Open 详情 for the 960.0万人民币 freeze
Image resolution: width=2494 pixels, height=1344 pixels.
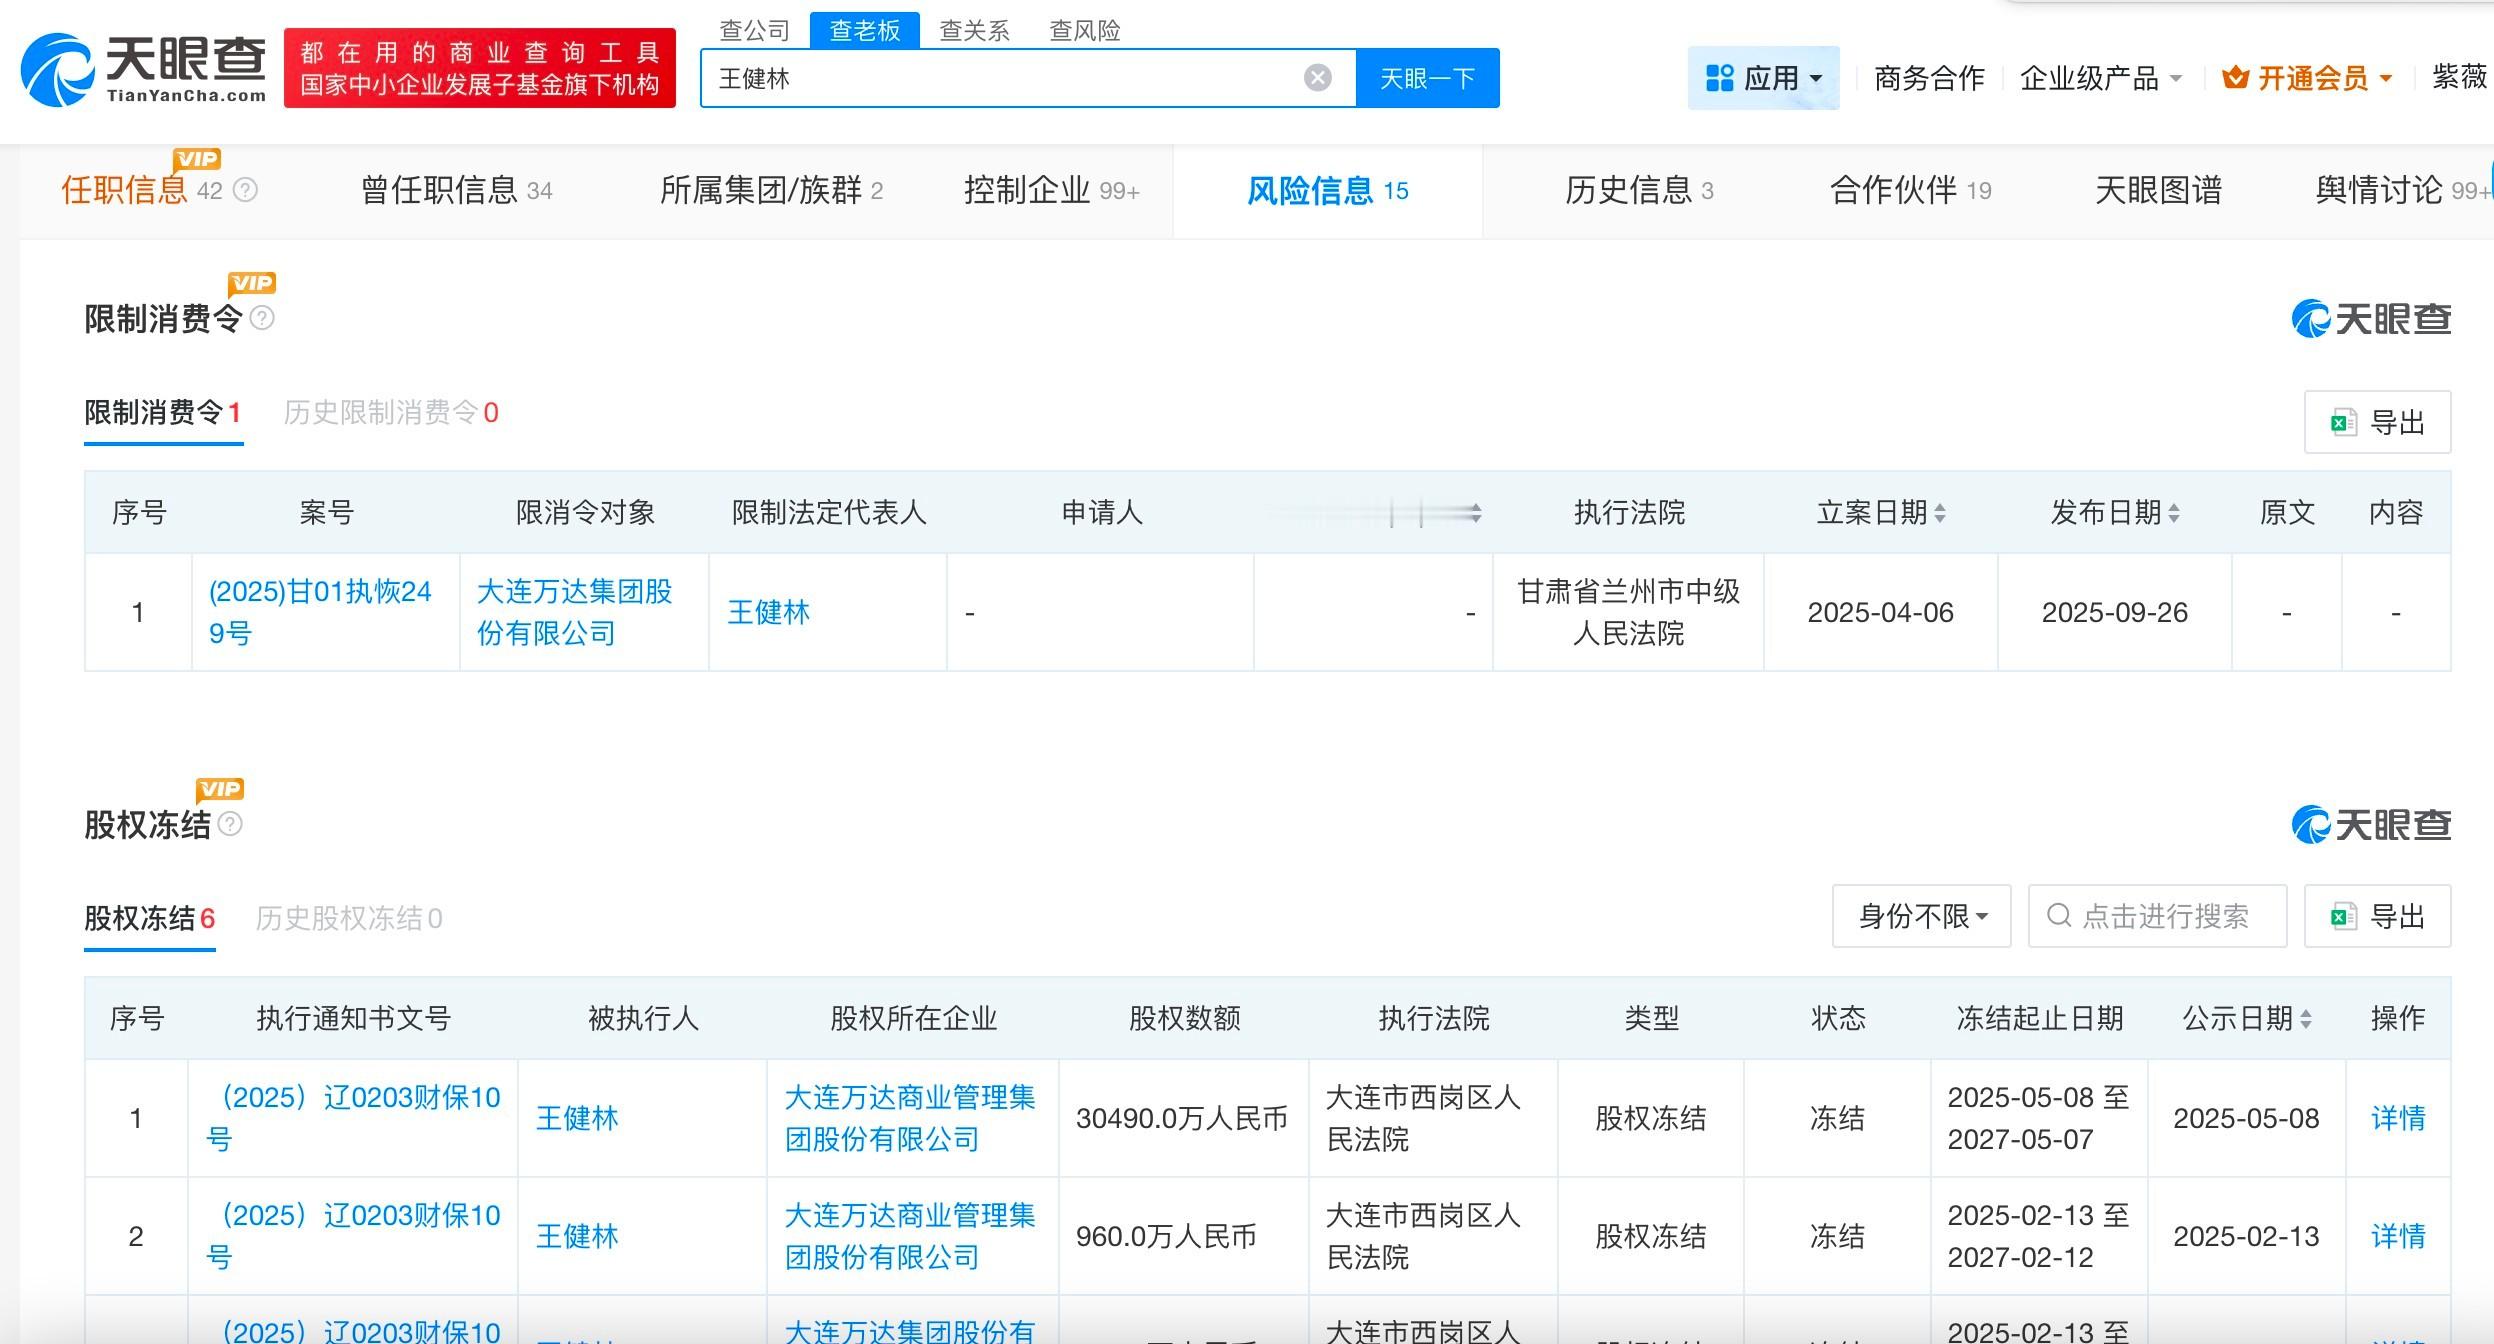(2398, 1236)
